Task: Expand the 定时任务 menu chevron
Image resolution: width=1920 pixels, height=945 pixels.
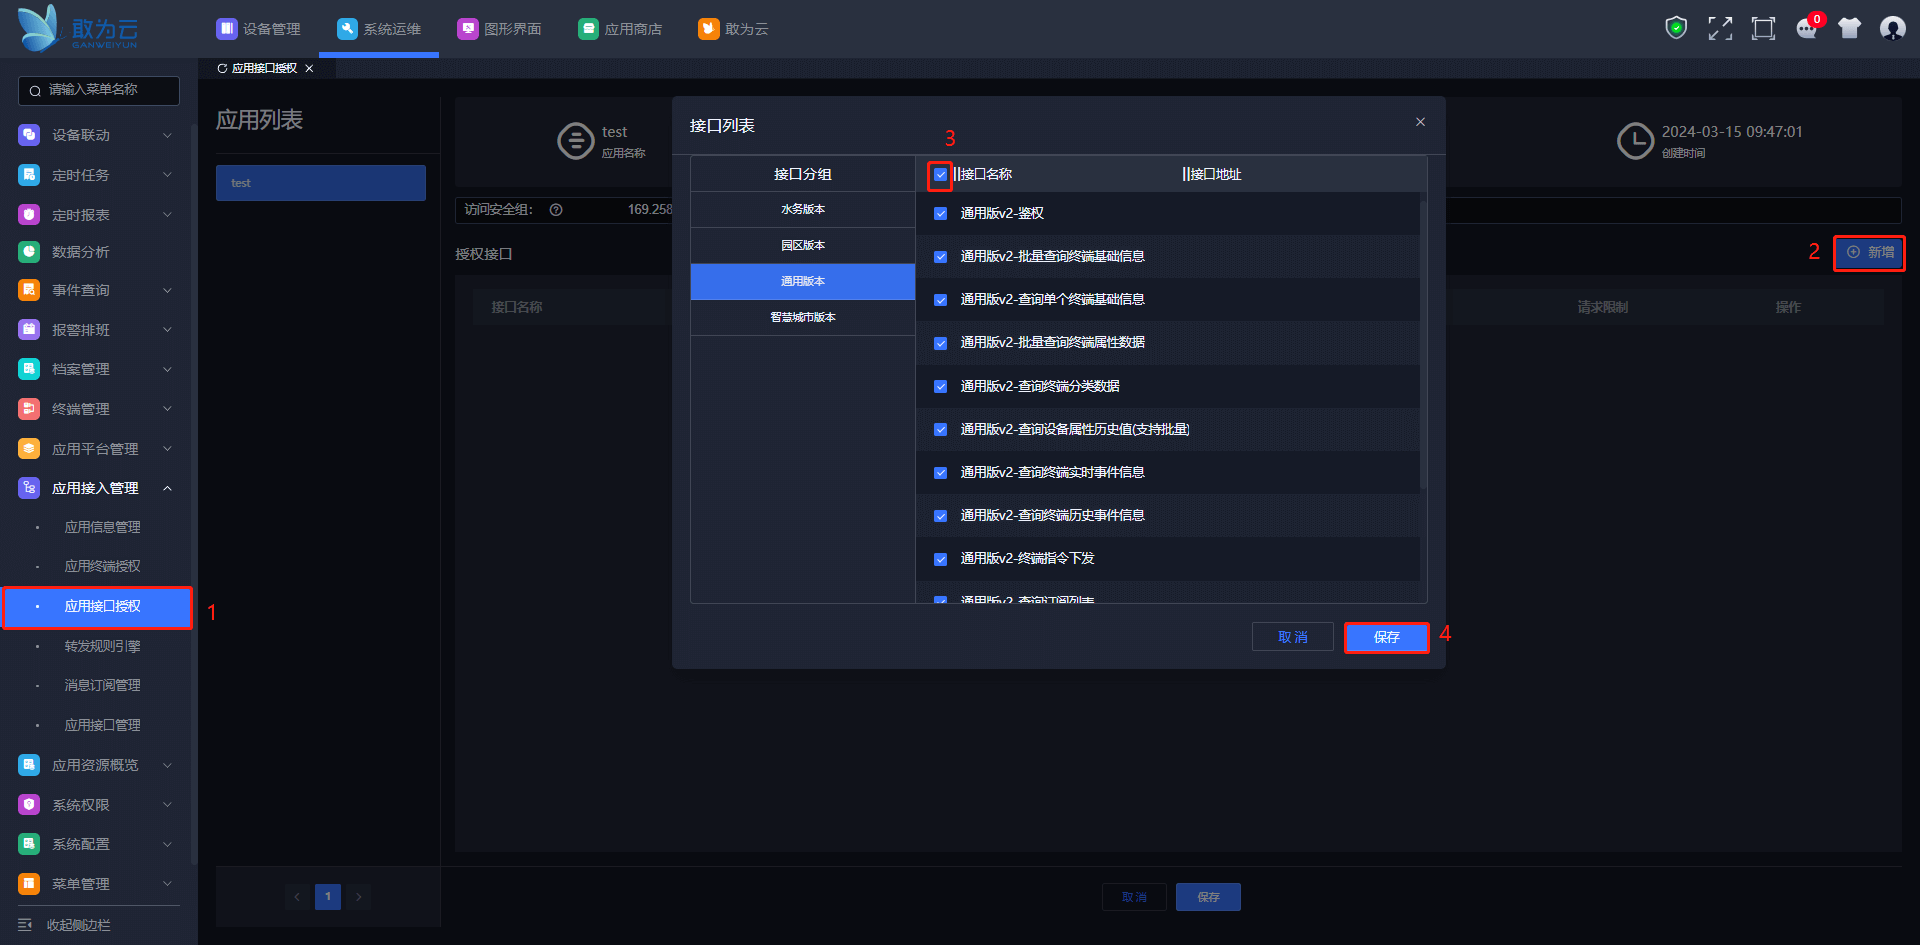Action: tap(167, 175)
